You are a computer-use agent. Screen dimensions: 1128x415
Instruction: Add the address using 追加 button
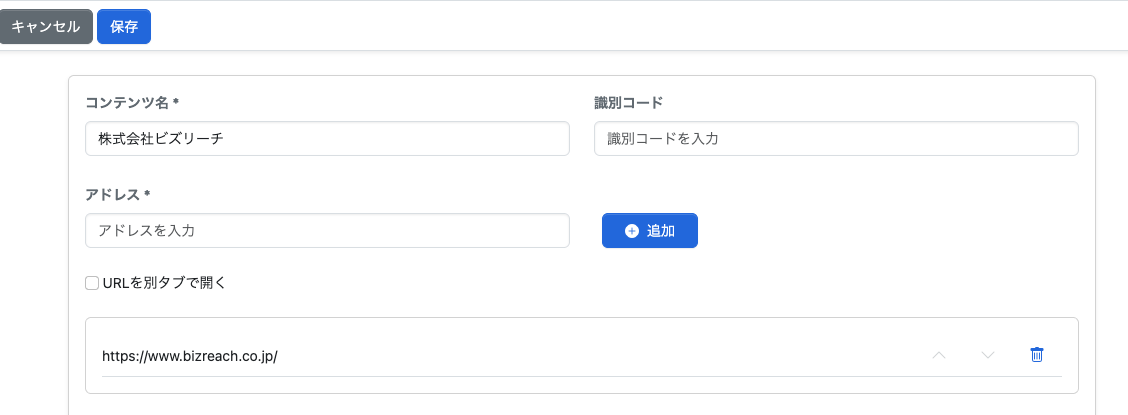click(x=650, y=231)
